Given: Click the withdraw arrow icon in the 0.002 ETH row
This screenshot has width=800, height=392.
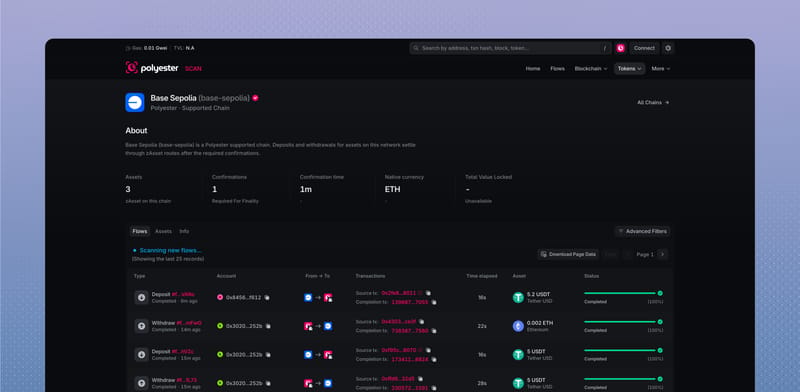Looking at the screenshot, I should [141, 326].
